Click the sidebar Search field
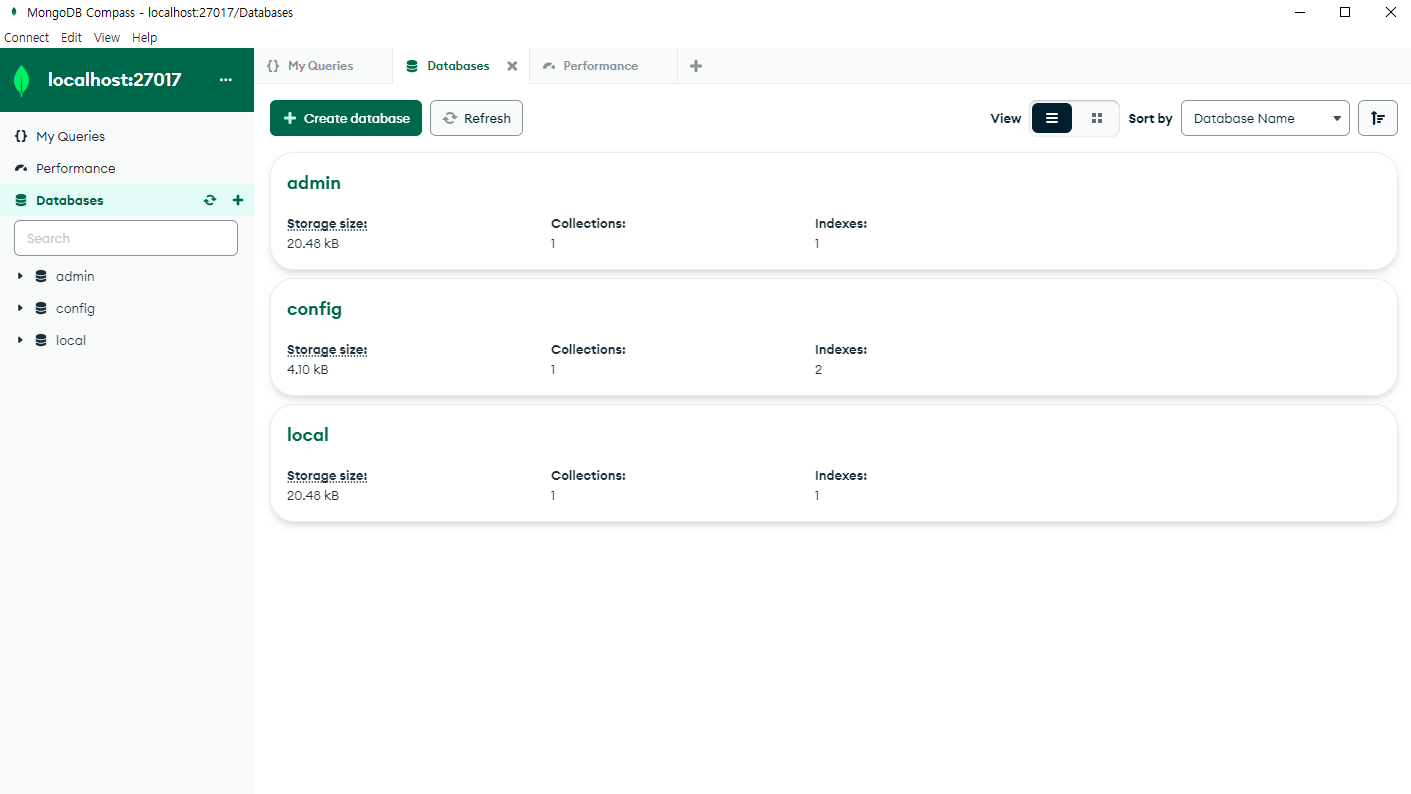Screen dimensions: 1411x794 point(126,238)
